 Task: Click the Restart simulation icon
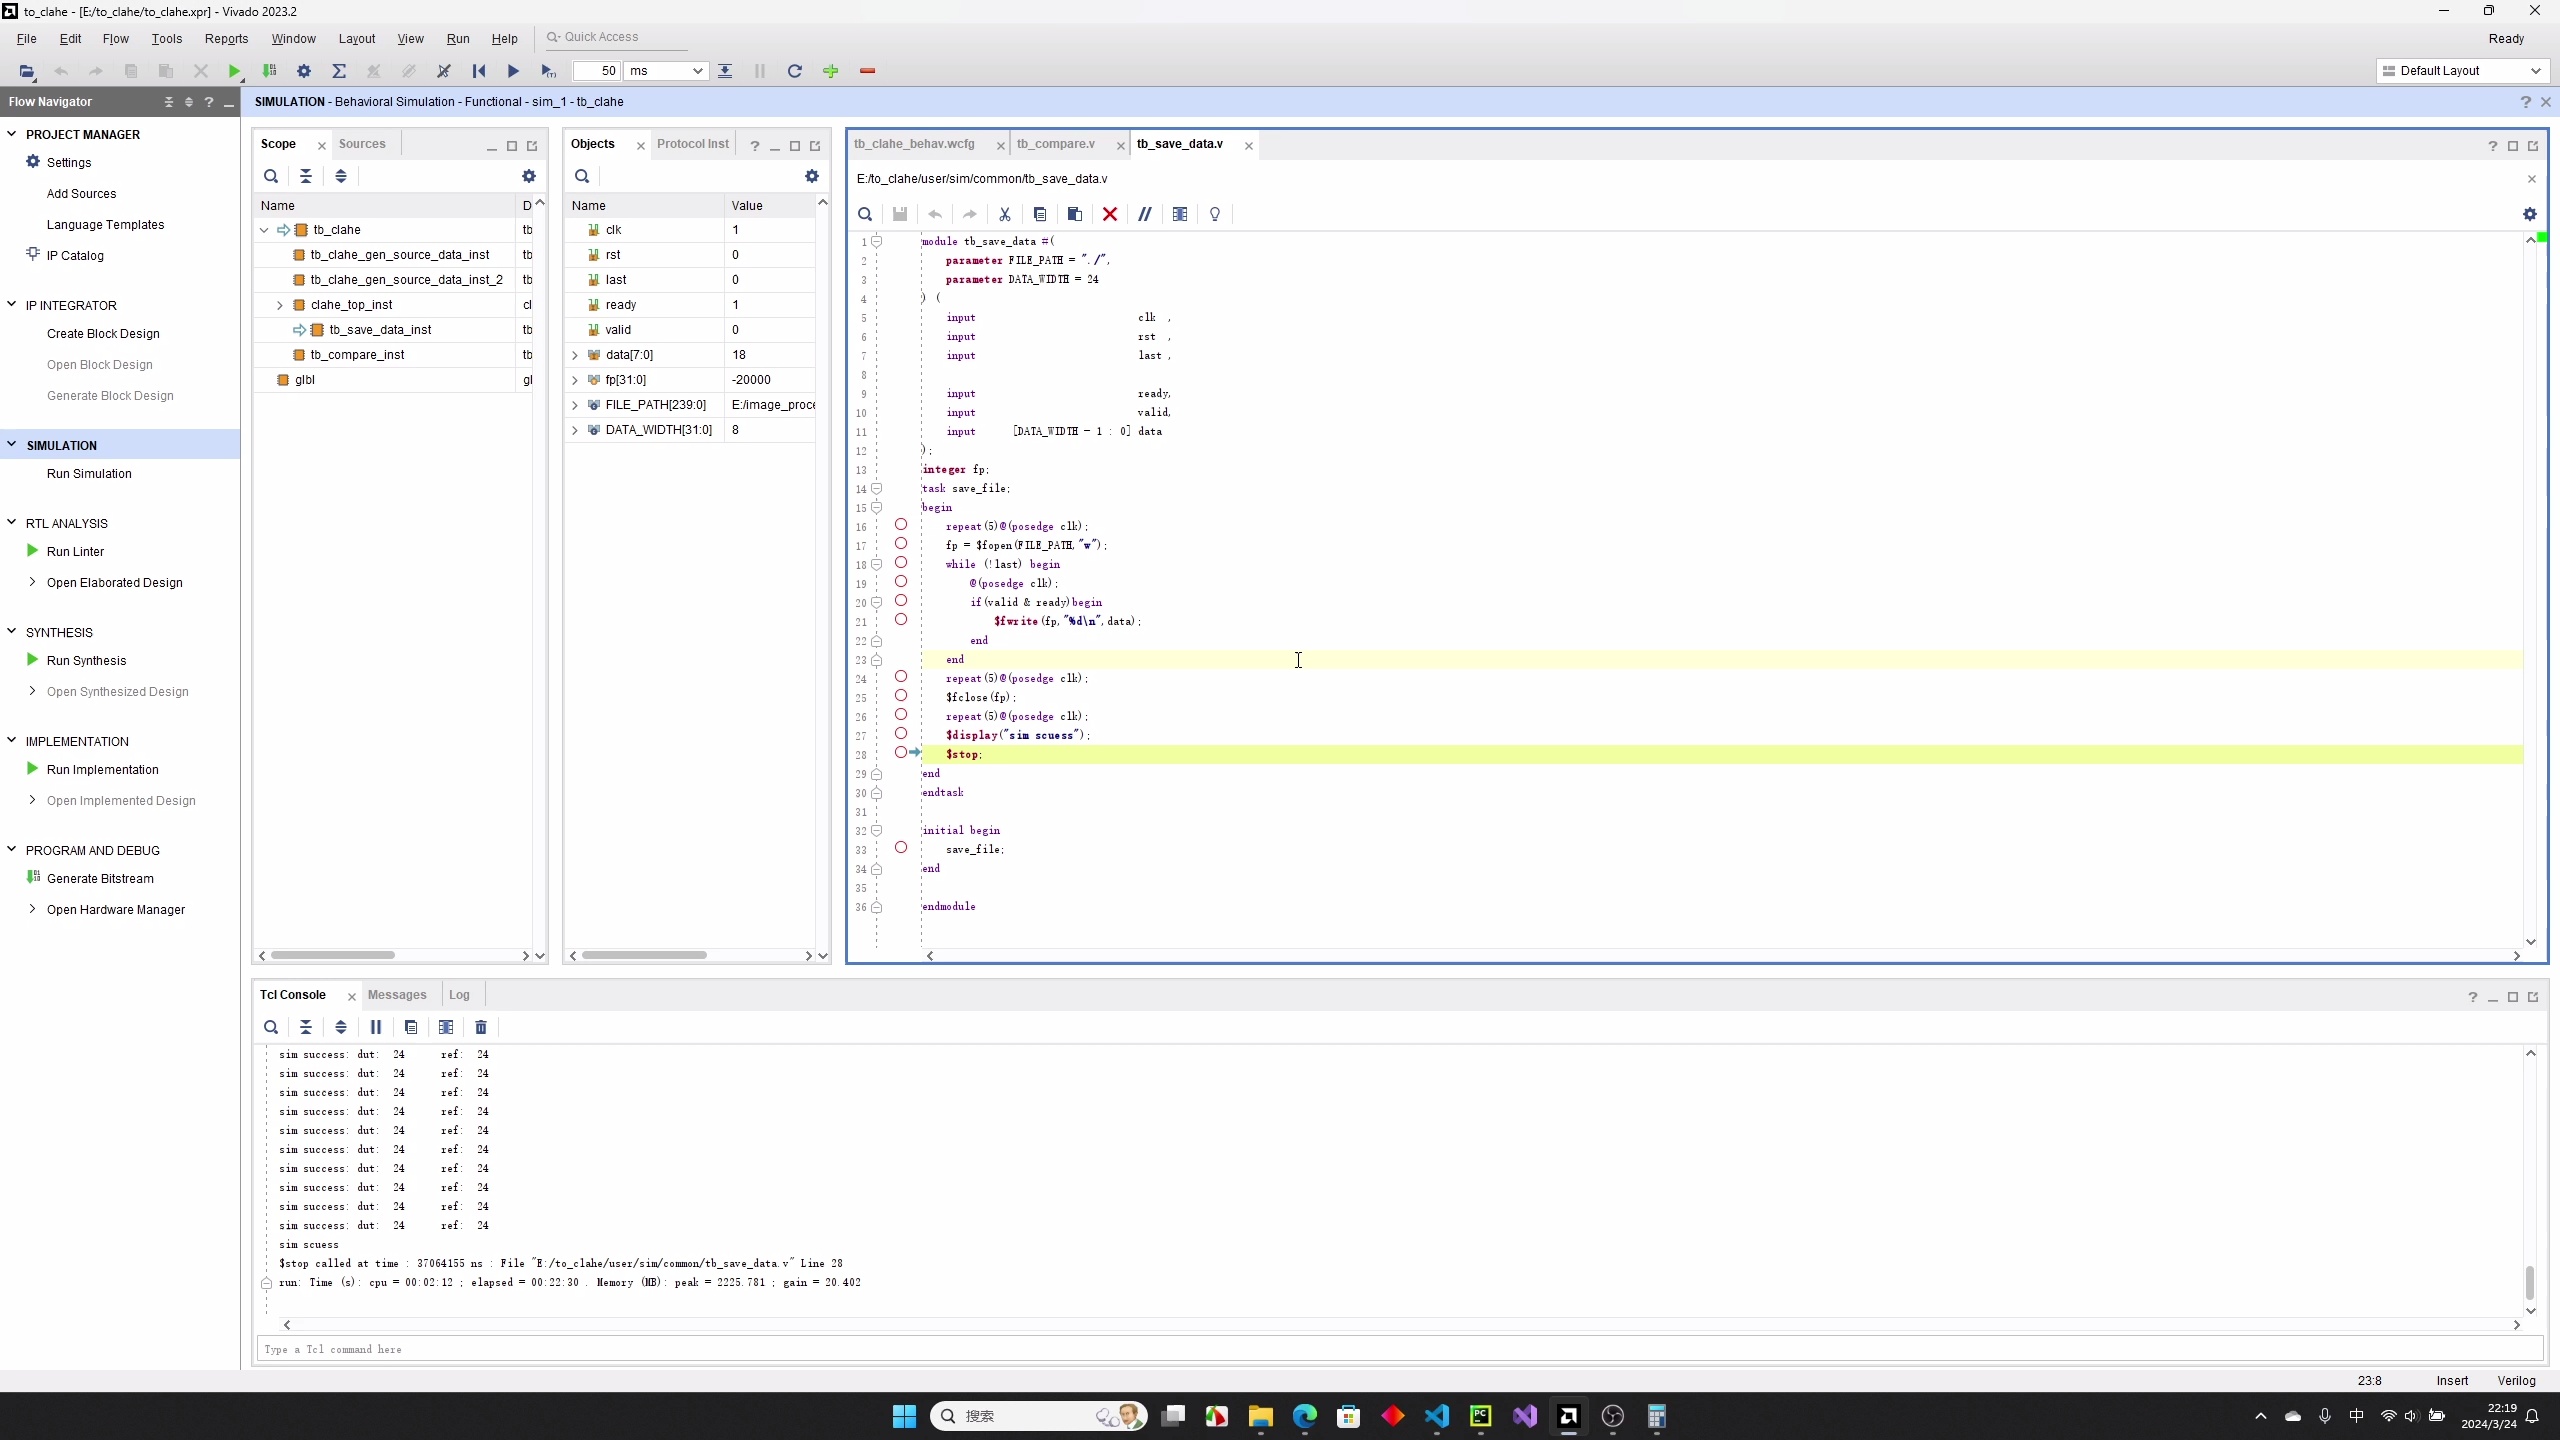click(x=479, y=71)
